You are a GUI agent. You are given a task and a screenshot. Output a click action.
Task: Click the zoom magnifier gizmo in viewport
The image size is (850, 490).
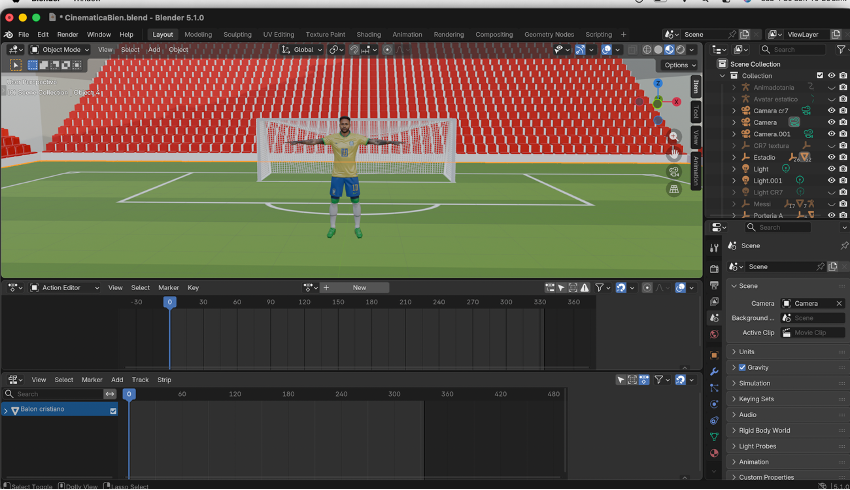coord(674,136)
